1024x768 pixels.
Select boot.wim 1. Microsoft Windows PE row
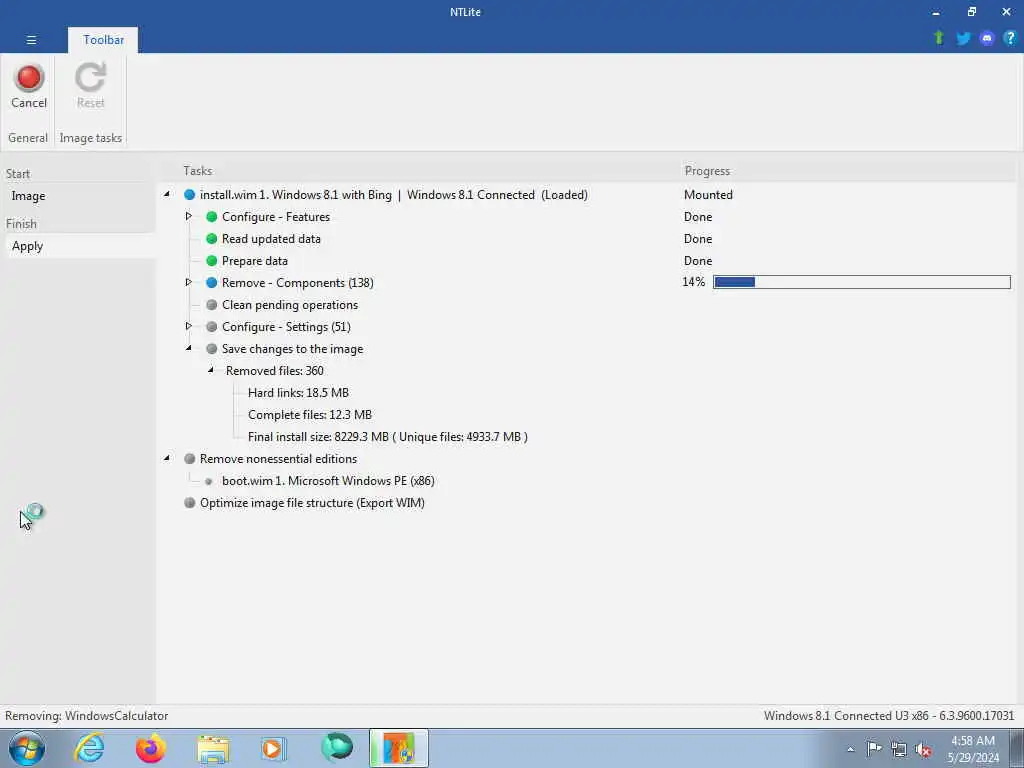click(328, 481)
